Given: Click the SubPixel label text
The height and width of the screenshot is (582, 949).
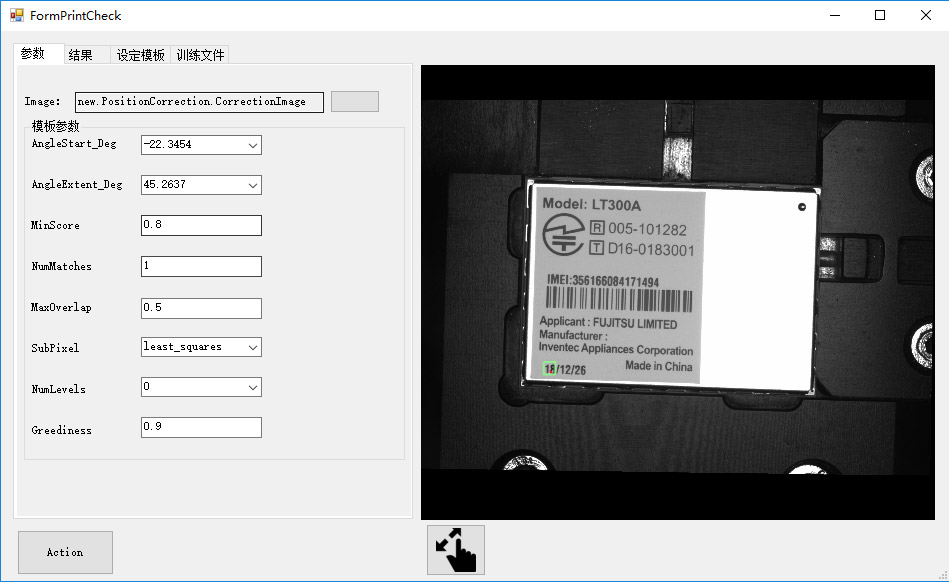Looking at the screenshot, I should click(55, 348).
